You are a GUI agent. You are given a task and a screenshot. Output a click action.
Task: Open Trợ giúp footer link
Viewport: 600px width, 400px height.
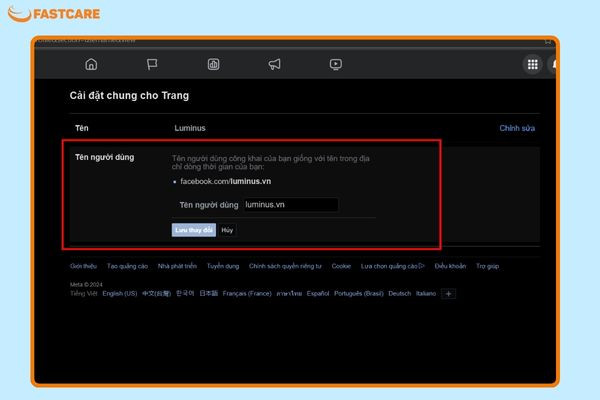488,266
